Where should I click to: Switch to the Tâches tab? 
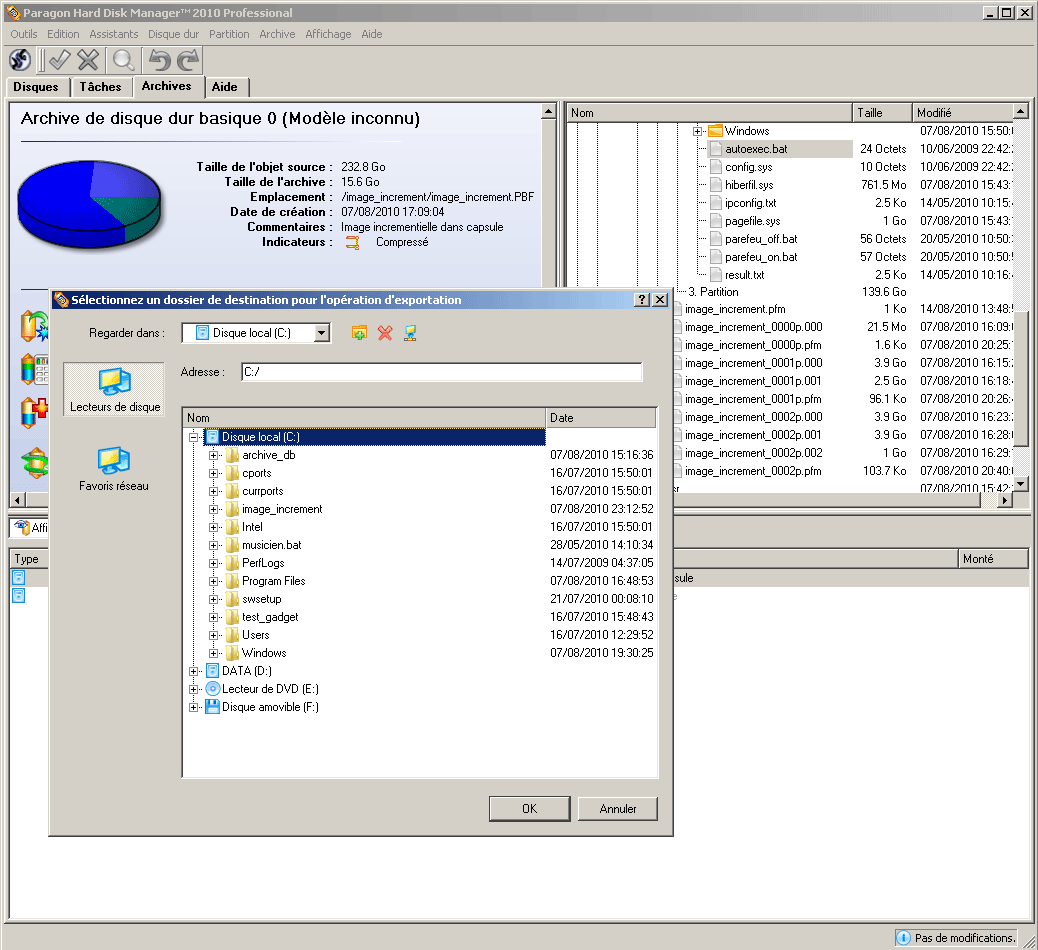click(101, 87)
